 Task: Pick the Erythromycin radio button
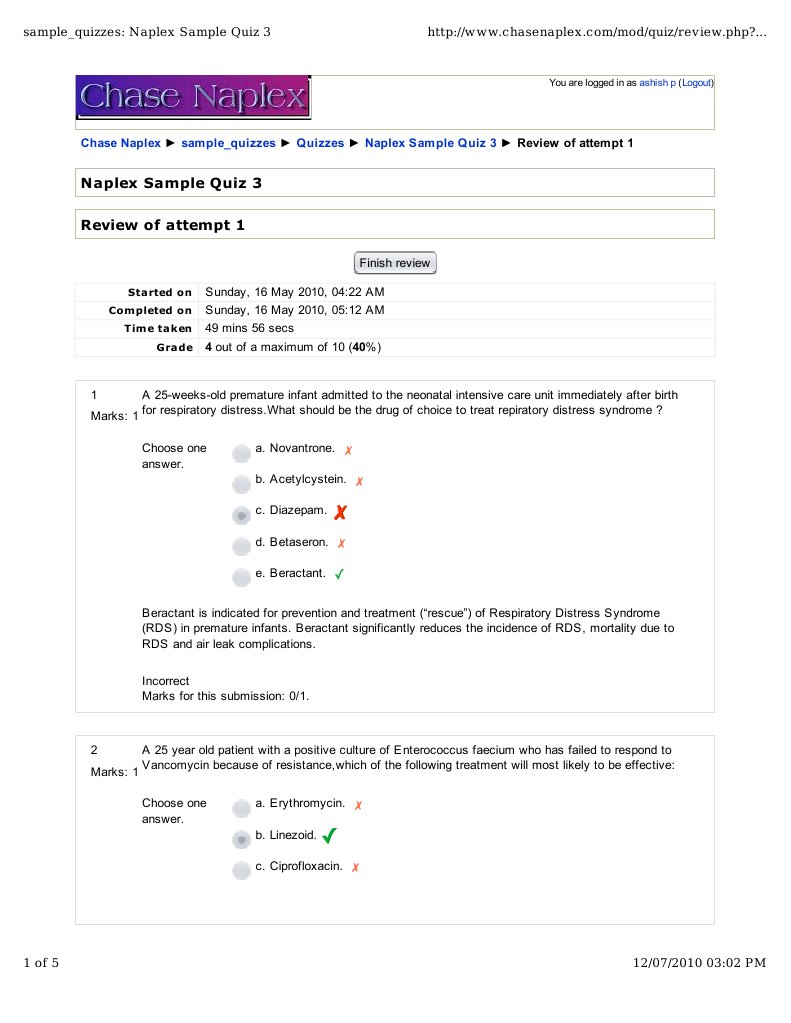click(x=241, y=808)
